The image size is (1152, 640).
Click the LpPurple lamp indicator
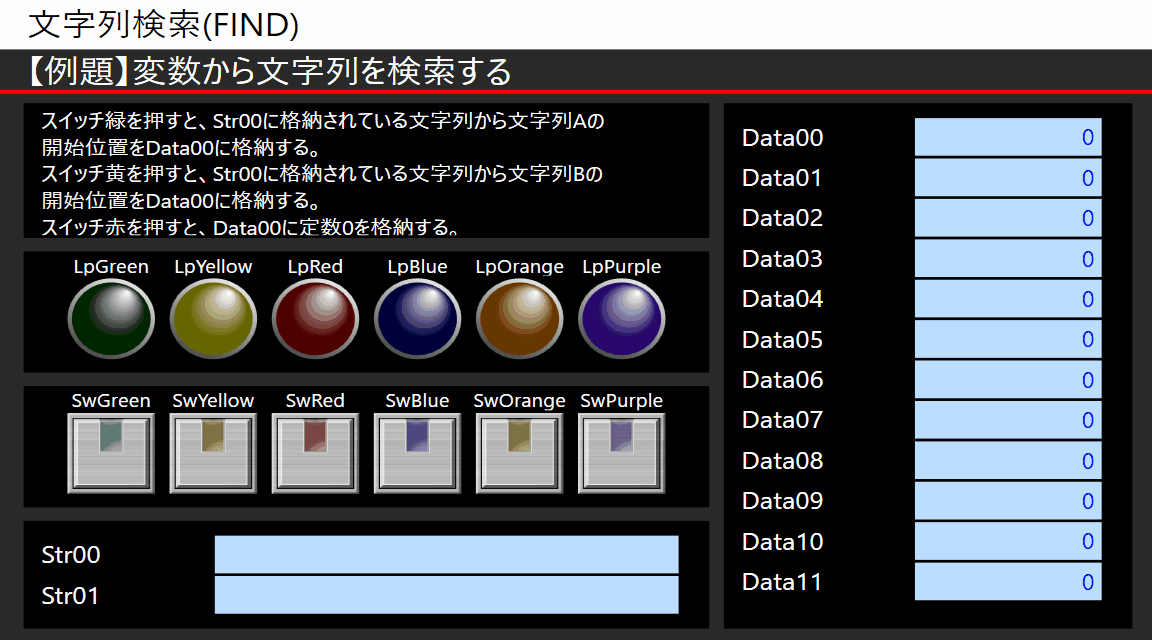click(621, 319)
